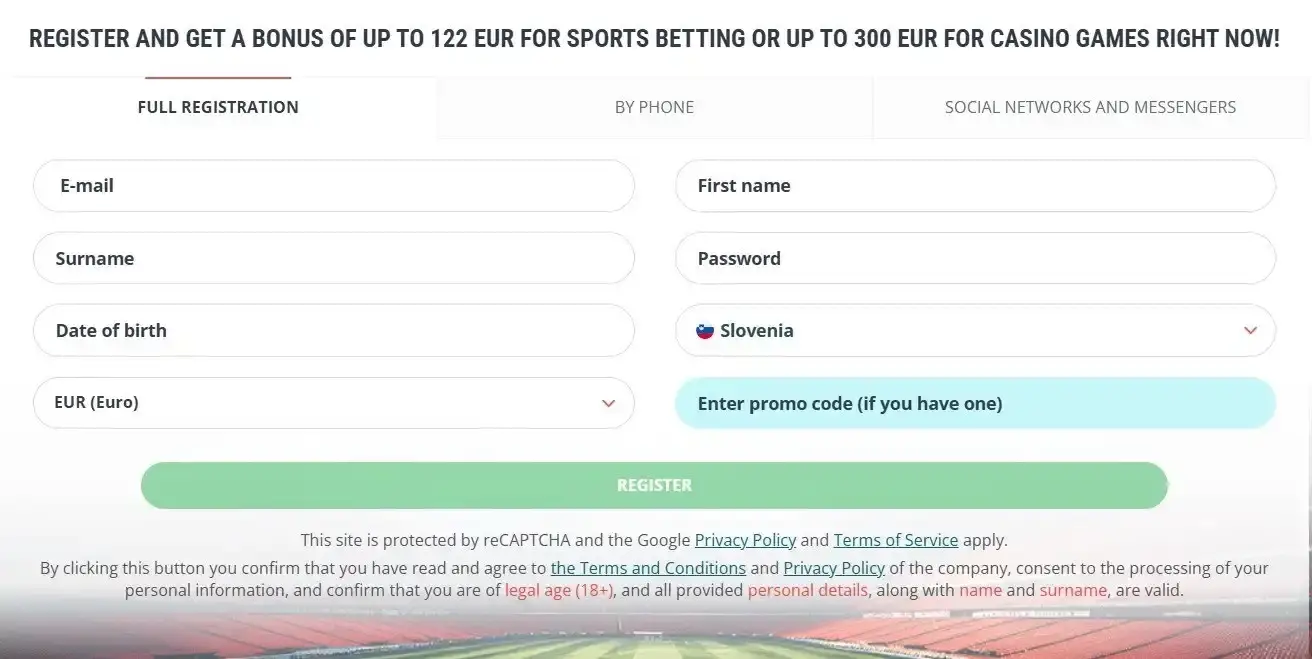The image size is (1312, 659).
Task: Switch to the Full Registration tab
Action: point(218,107)
